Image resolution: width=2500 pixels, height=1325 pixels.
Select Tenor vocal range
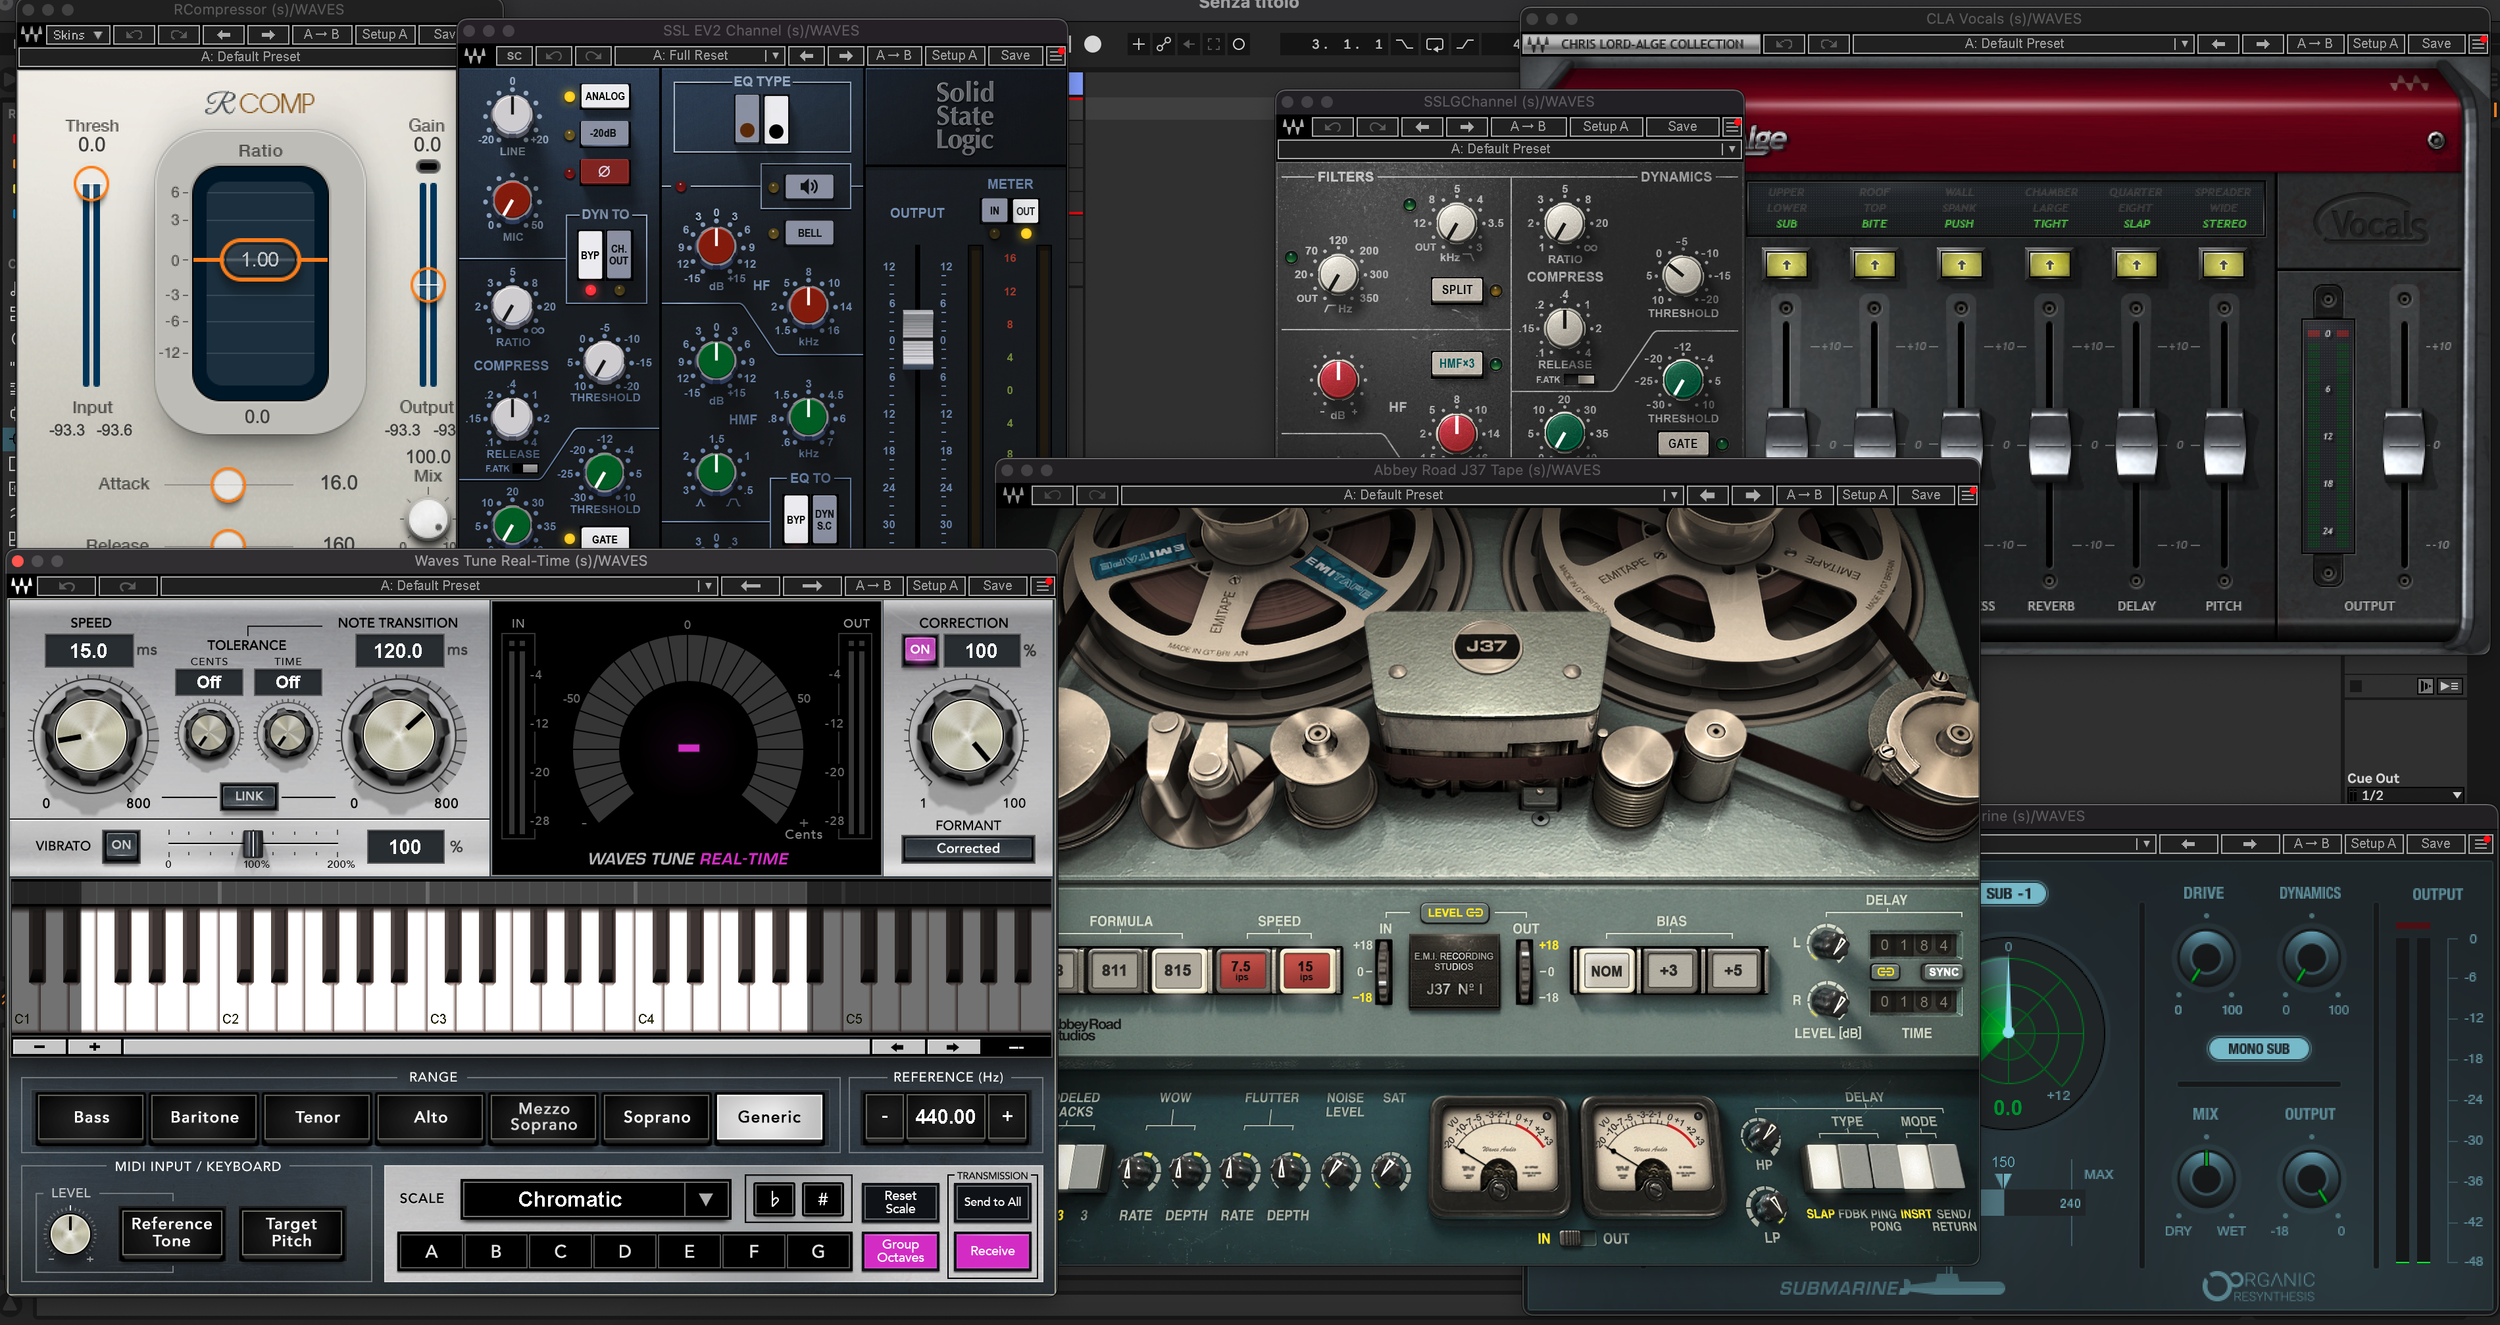coord(317,1117)
